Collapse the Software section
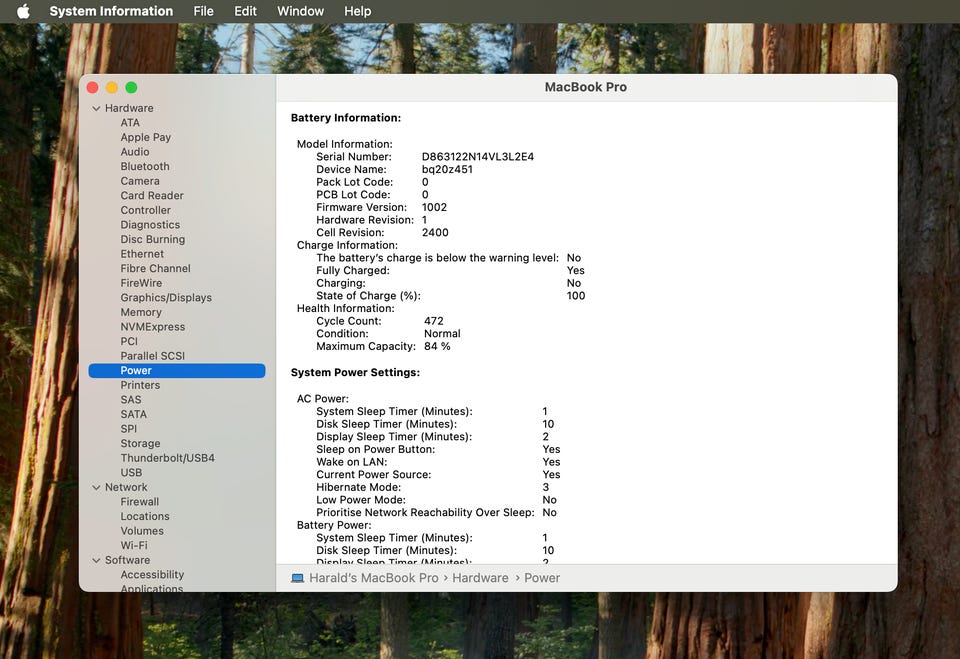The width and height of the screenshot is (960, 659). pos(96,560)
